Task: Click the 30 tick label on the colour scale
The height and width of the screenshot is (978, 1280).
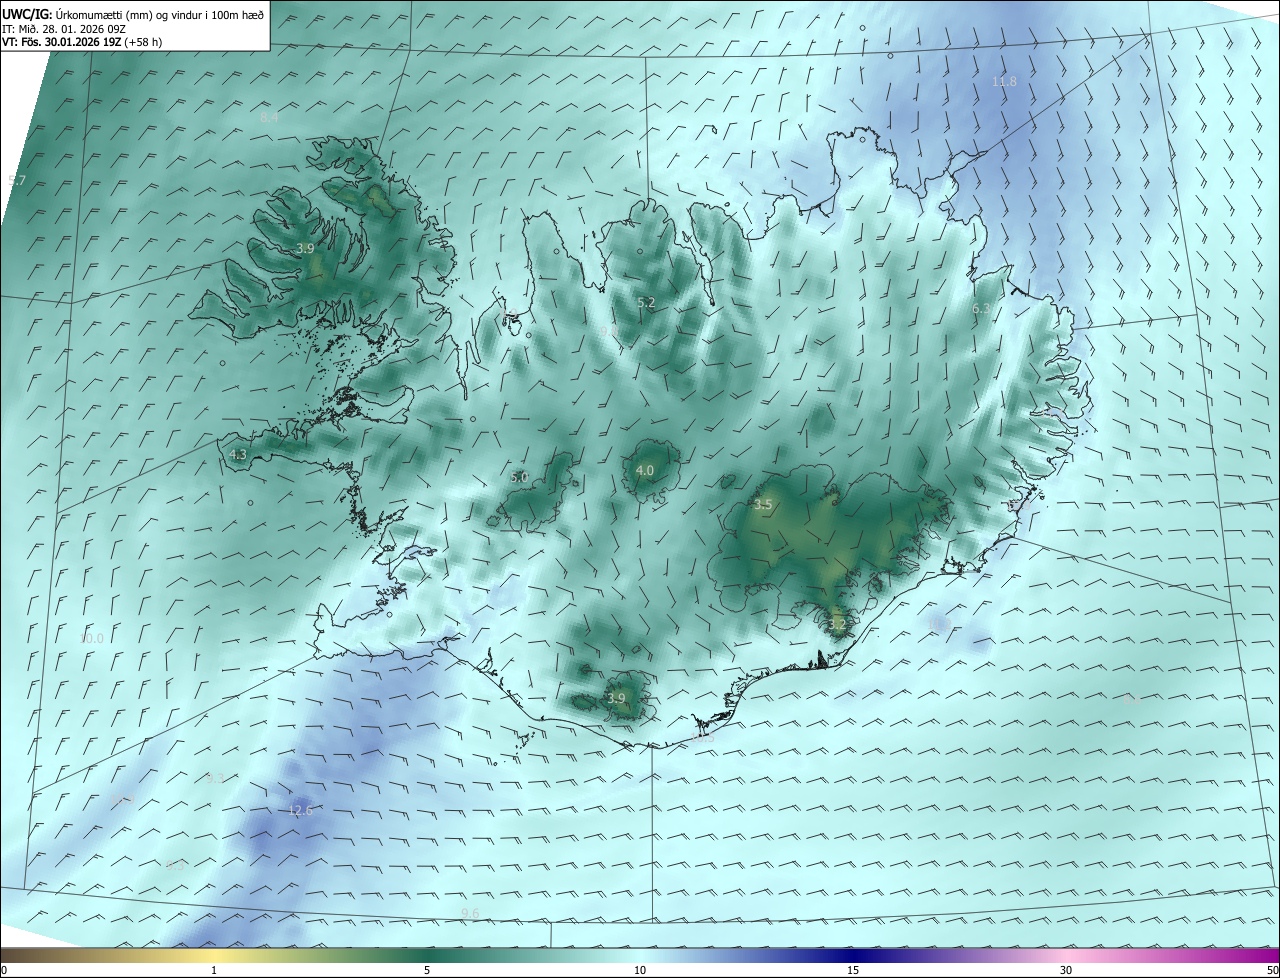Action: 1066,970
